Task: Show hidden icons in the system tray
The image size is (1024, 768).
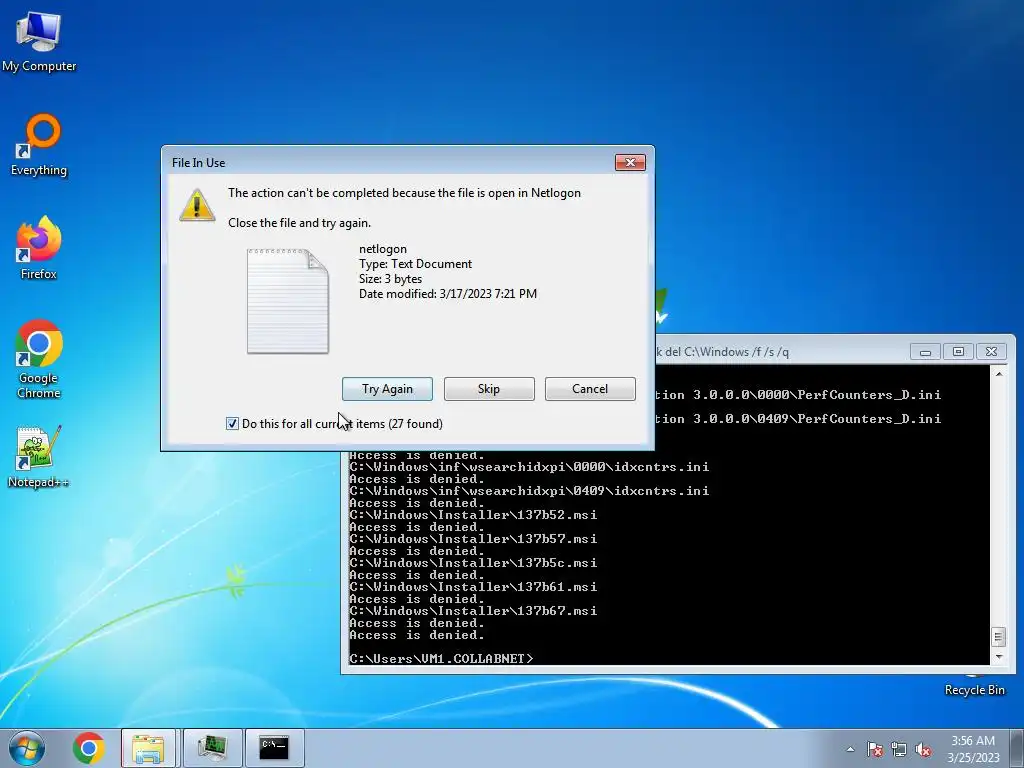Action: tap(850, 749)
